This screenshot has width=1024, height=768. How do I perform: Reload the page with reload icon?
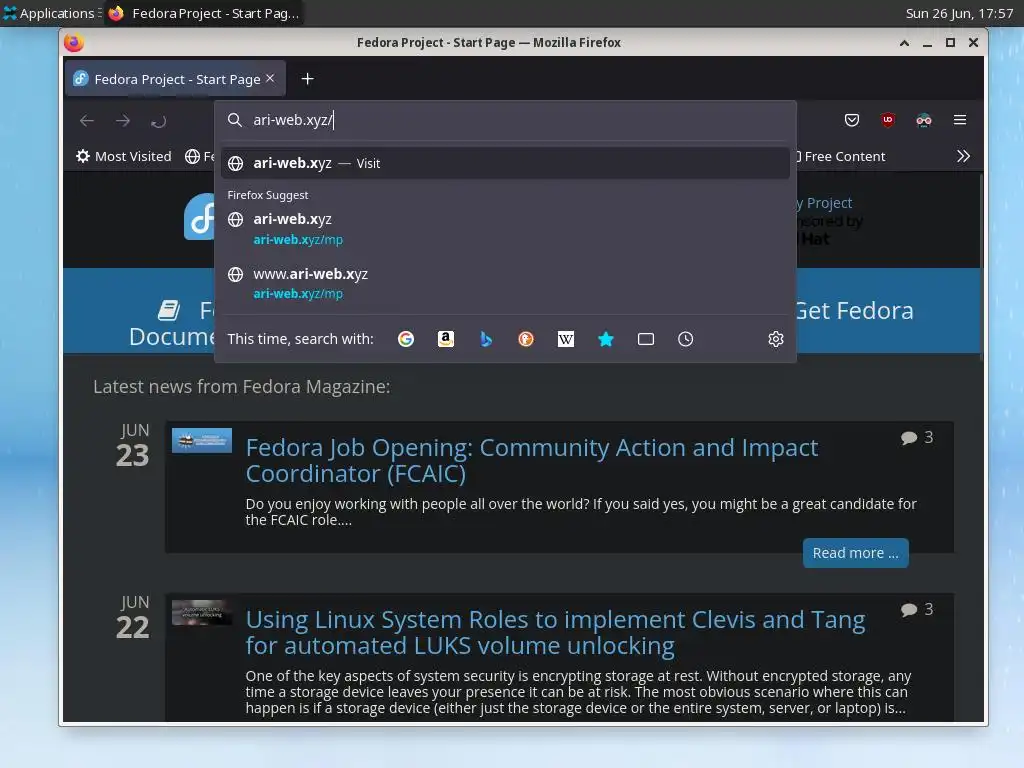click(x=159, y=121)
